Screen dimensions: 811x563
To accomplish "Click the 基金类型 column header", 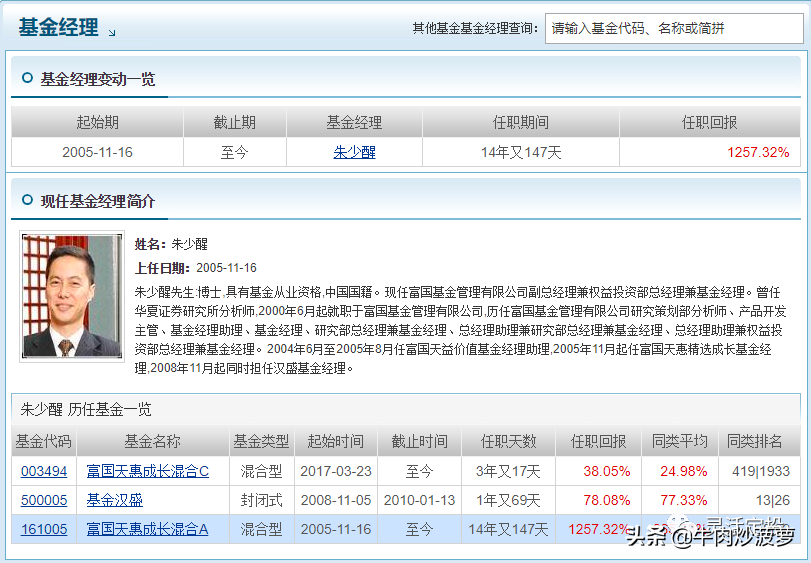I will tap(261, 442).
